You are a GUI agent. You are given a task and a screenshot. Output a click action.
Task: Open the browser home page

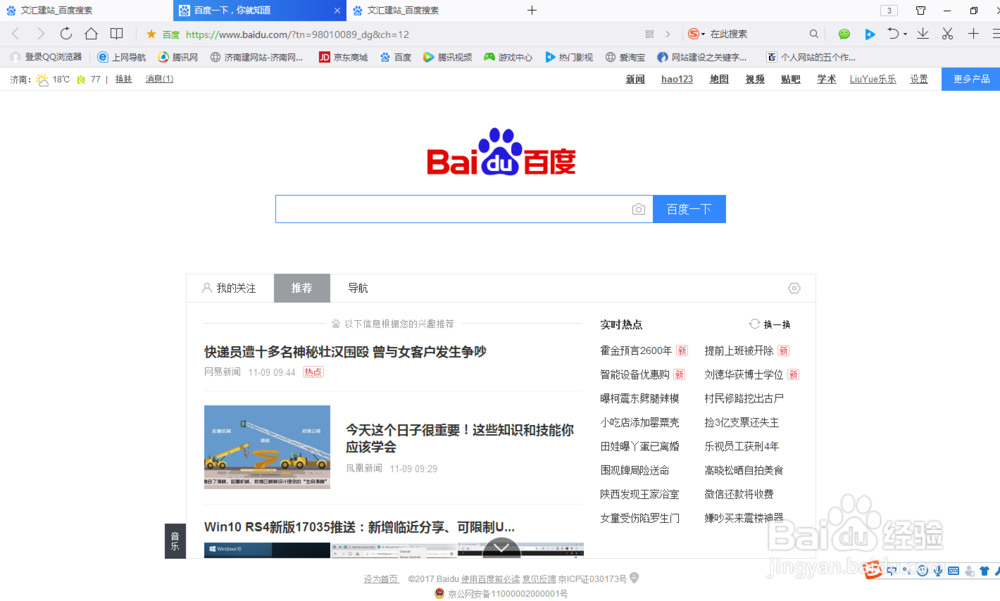91,34
